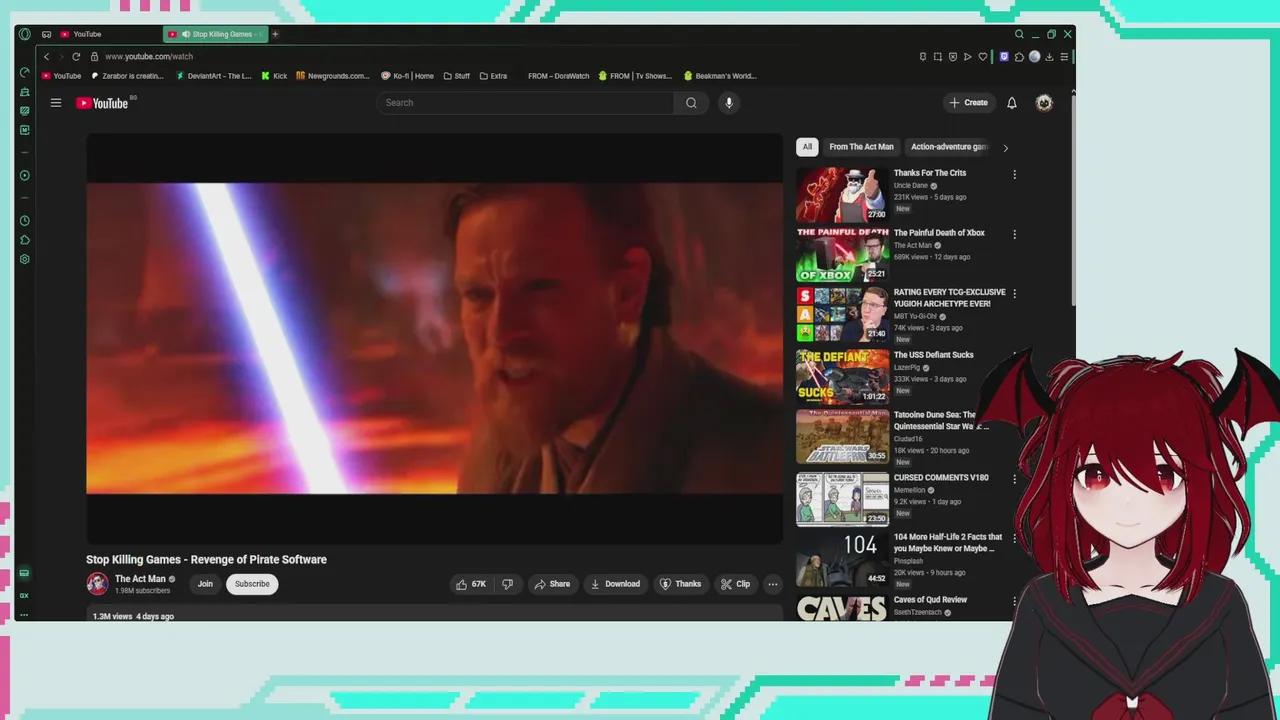The width and height of the screenshot is (1280, 720).
Task: Open settings gear icon in left sidebar
Action: coord(25,259)
